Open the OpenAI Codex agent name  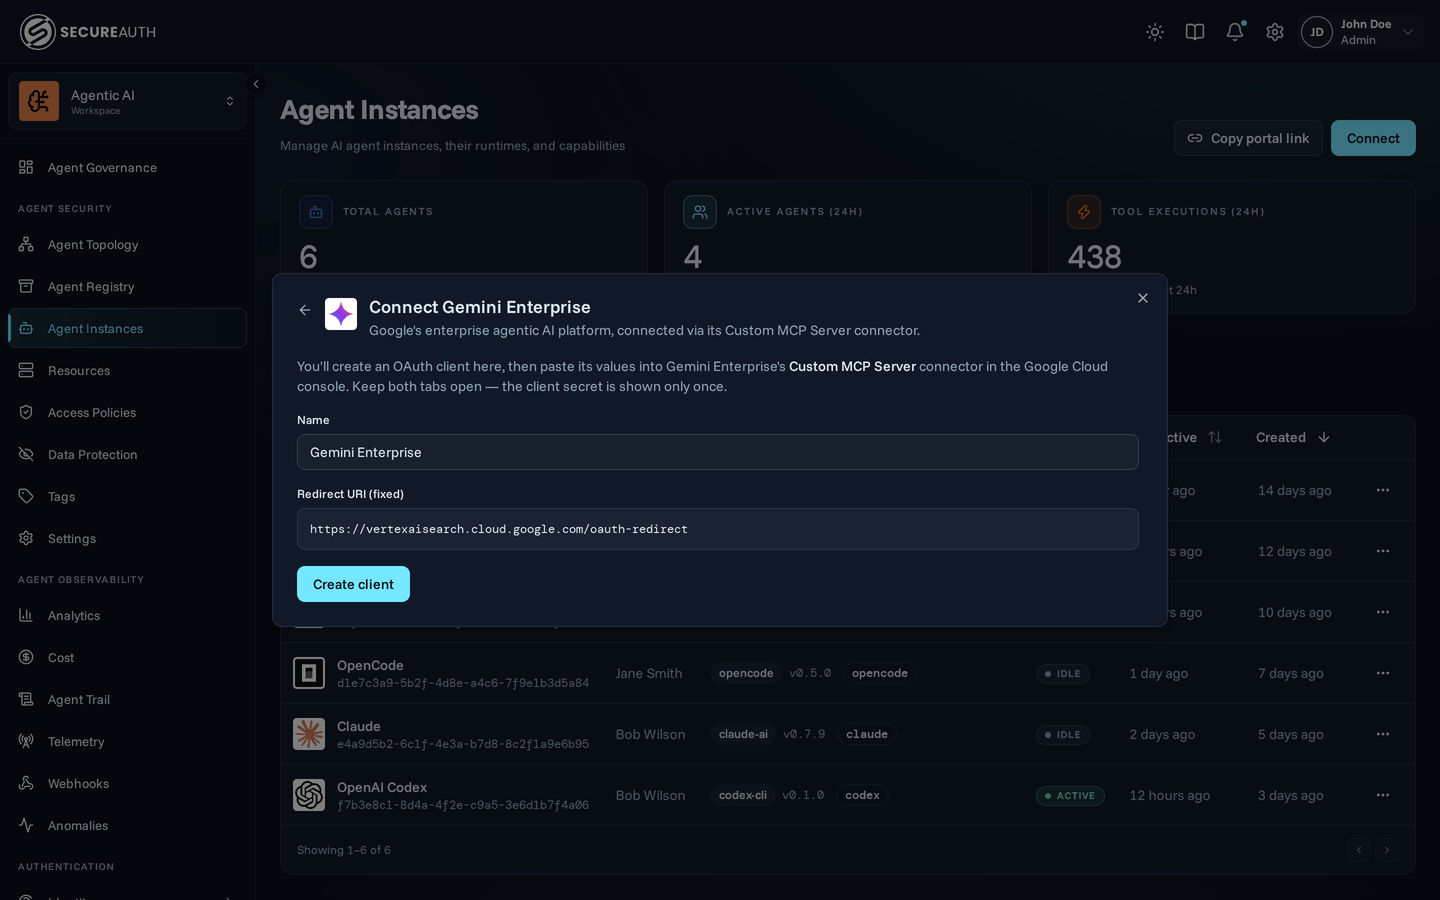click(382, 787)
